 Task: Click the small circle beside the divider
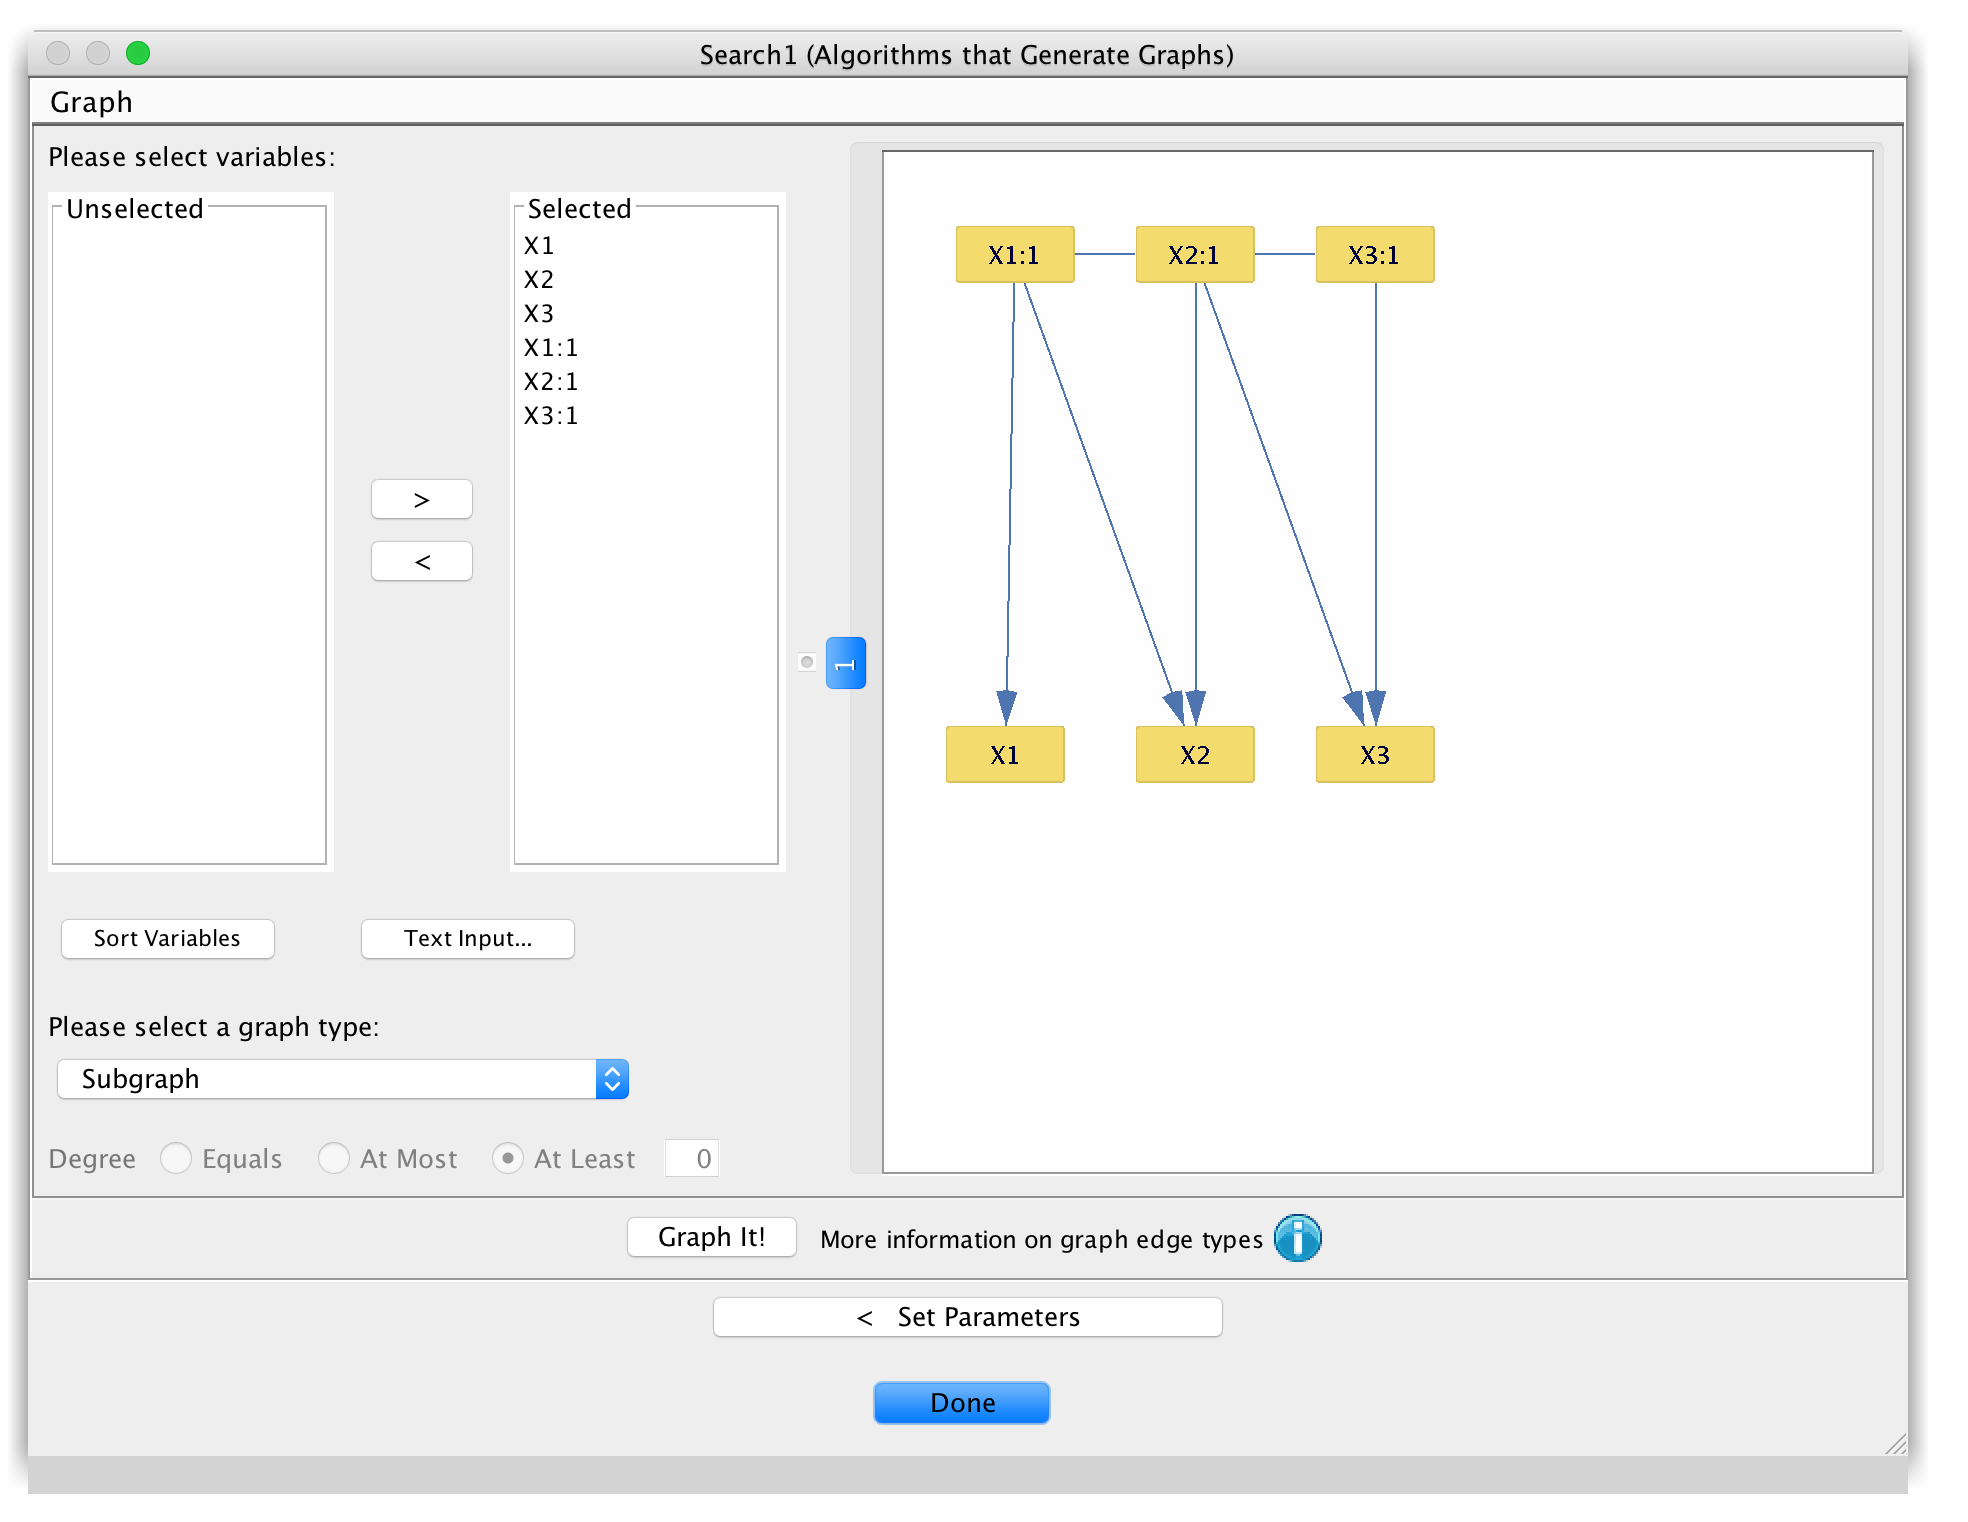click(x=806, y=662)
